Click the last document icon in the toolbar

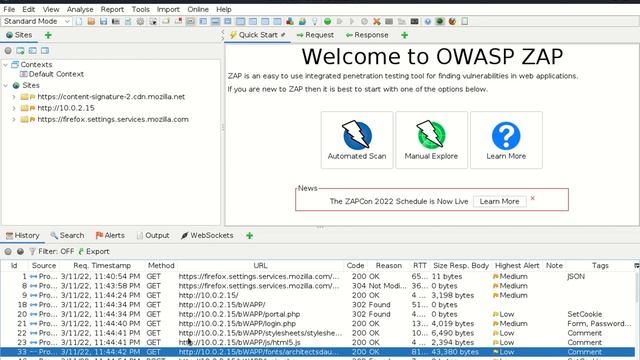(464, 21)
